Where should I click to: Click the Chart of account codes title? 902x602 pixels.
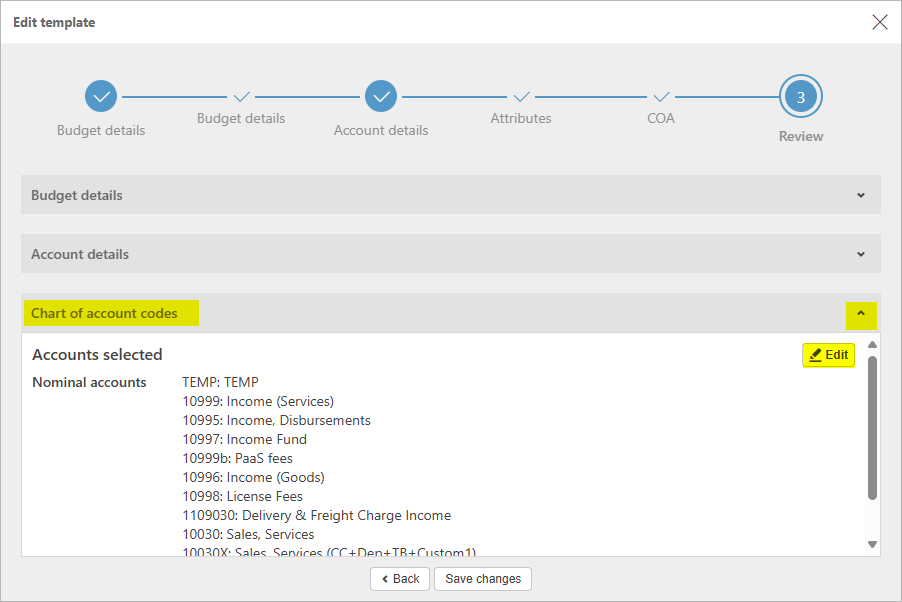pos(105,314)
